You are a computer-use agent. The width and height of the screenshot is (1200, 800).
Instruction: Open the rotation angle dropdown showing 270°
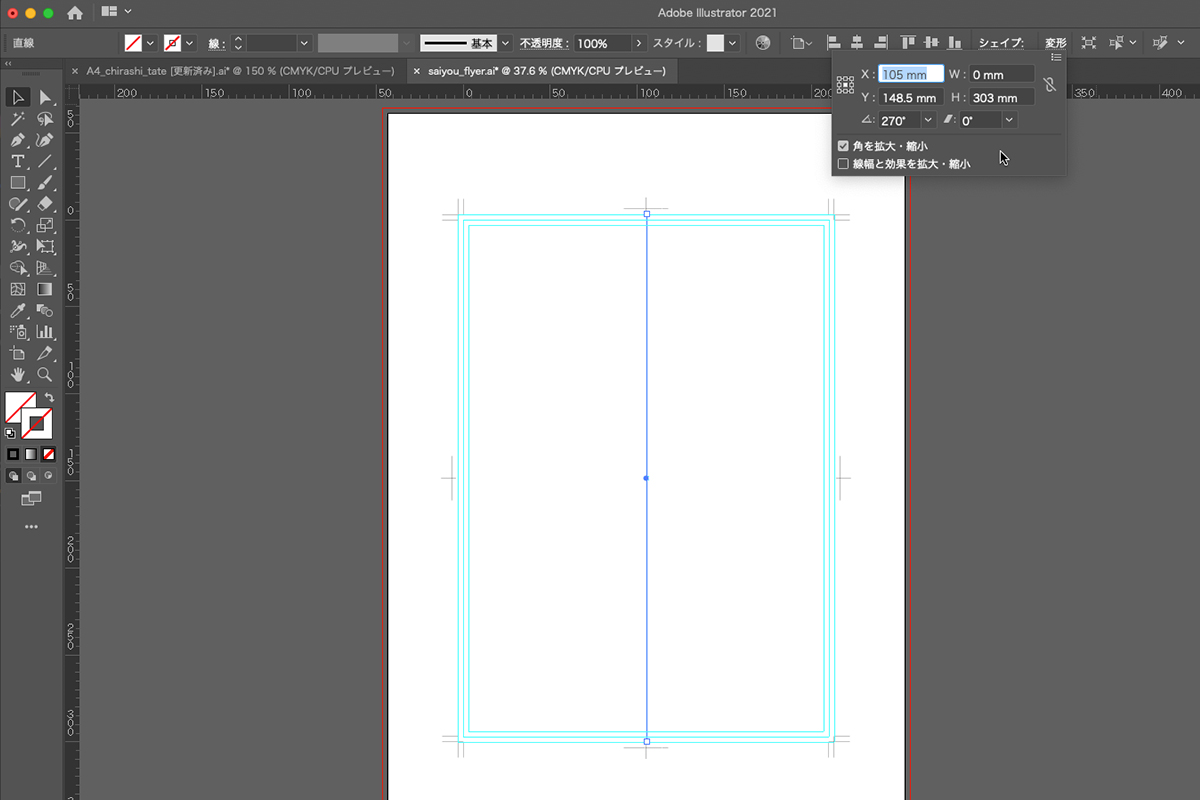coord(929,120)
